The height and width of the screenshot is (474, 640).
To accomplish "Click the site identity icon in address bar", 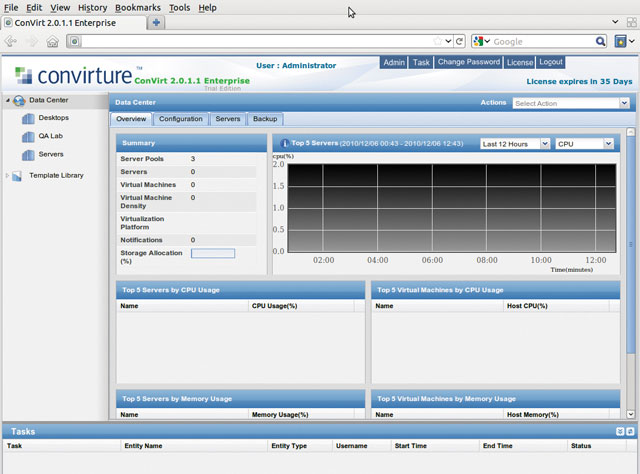I will pyautogui.click(x=74, y=41).
